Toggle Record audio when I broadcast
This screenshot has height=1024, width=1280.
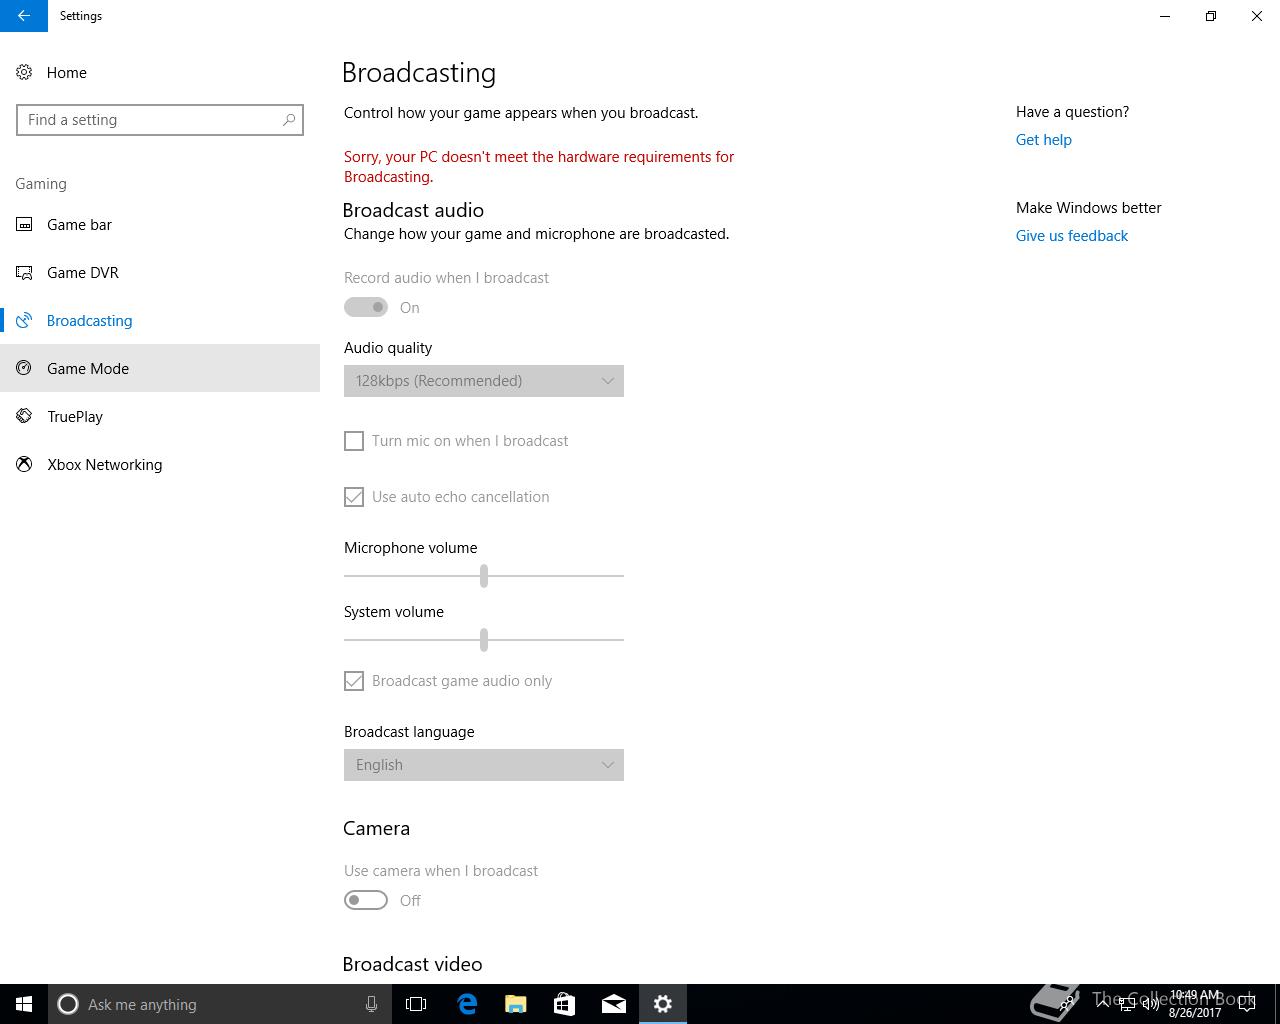click(366, 308)
